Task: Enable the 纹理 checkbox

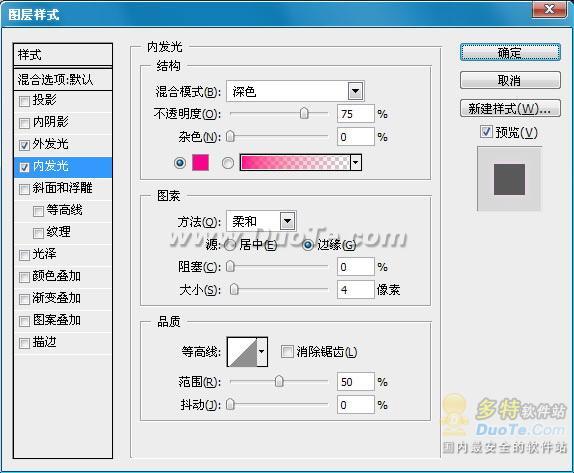Action: pyautogui.click(x=38, y=233)
